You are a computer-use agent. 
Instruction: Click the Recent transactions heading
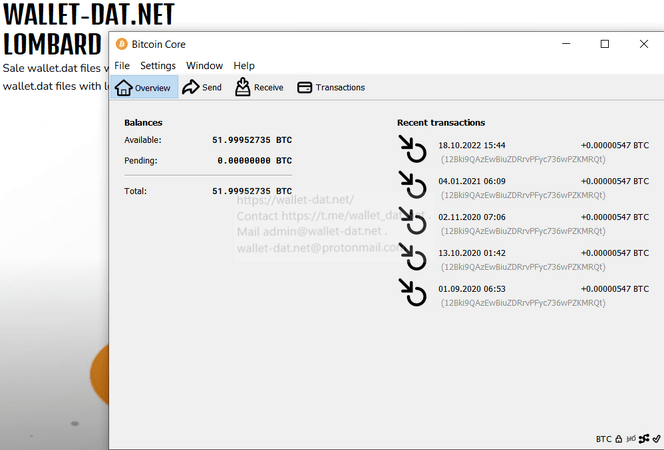tap(441, 123)
